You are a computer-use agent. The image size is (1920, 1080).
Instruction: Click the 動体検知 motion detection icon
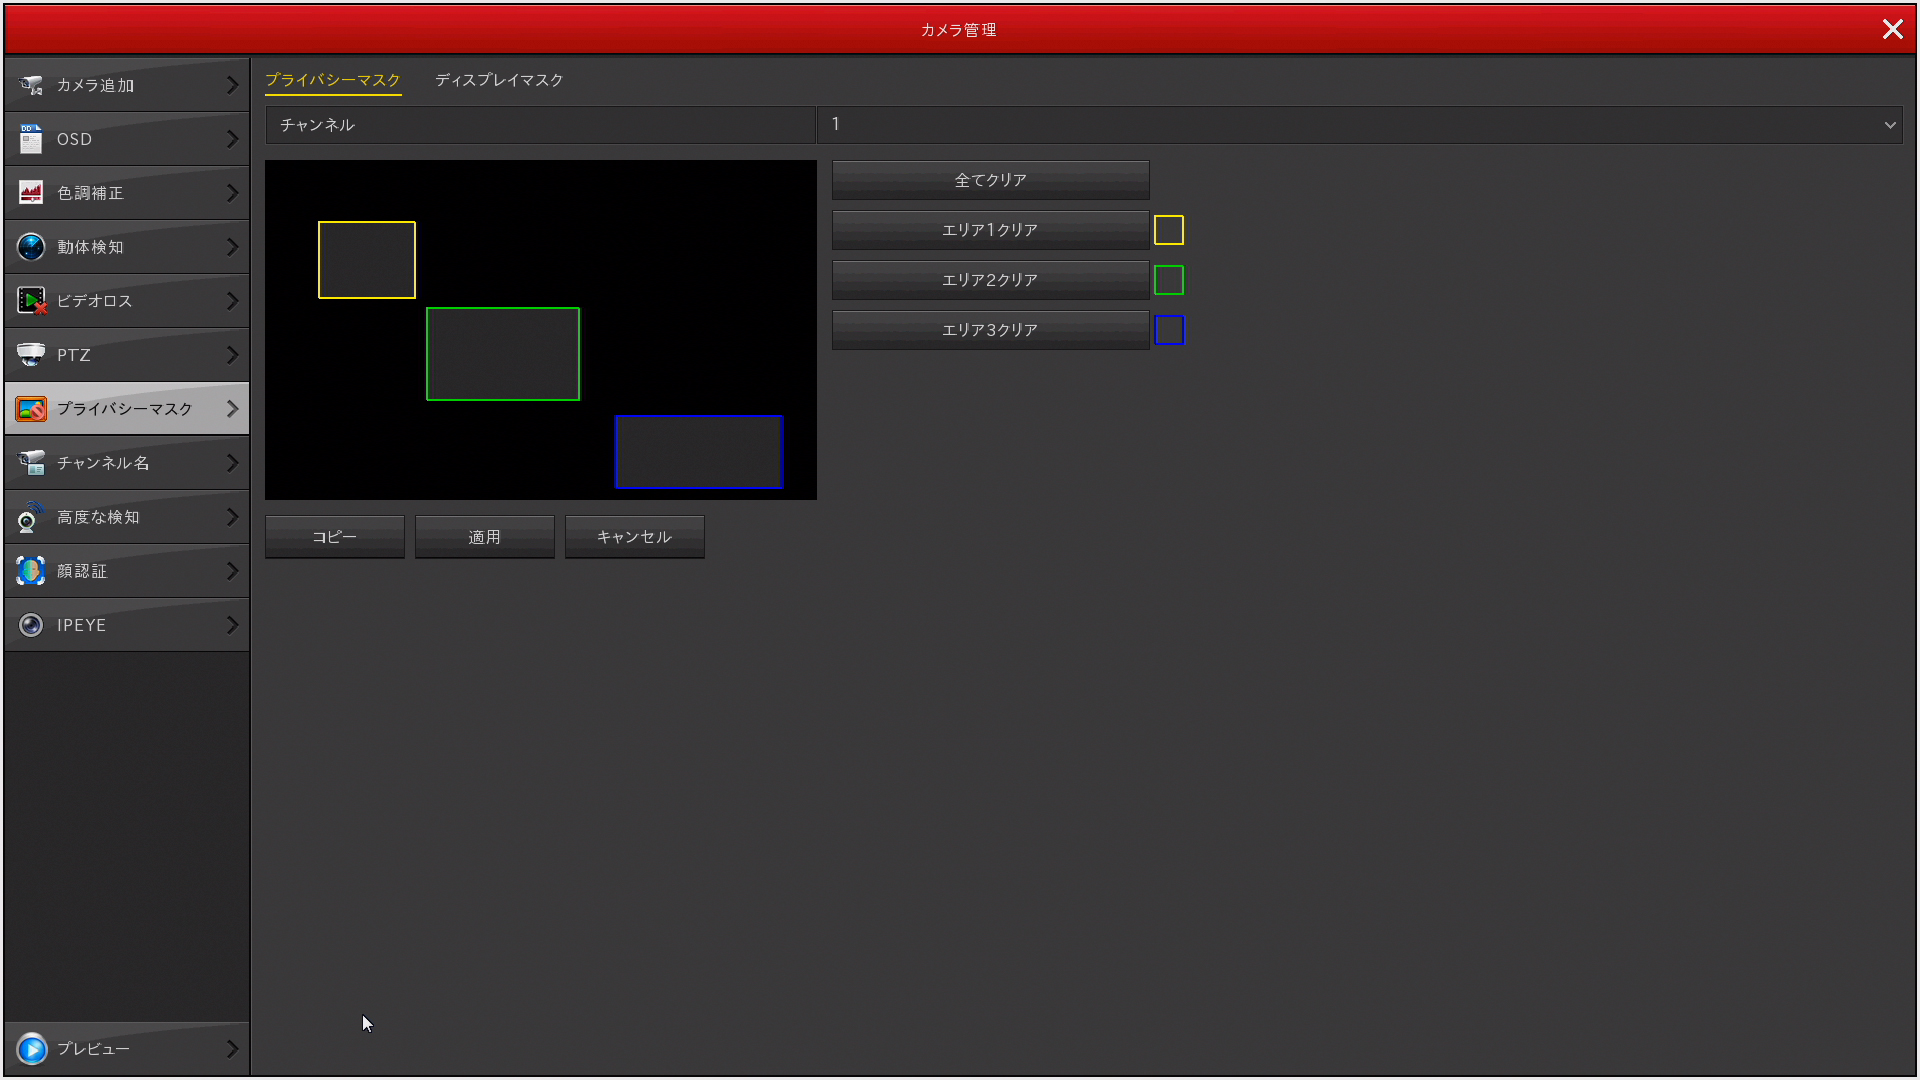point(31,247)
